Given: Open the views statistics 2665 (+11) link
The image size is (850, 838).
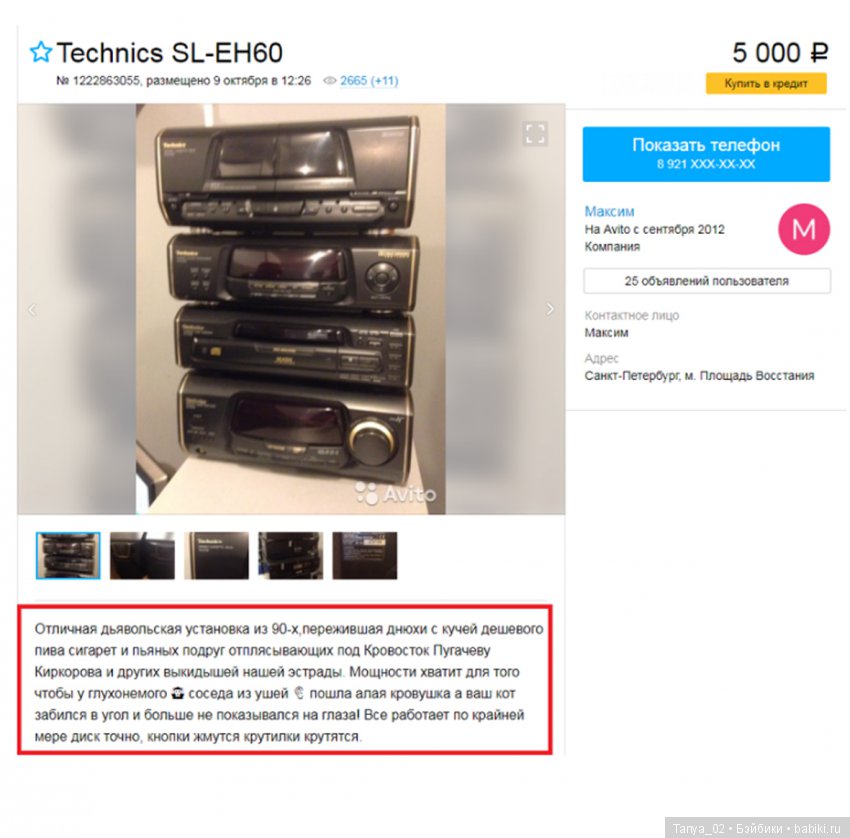Looking at the screenshot, I should pos(369,81).
